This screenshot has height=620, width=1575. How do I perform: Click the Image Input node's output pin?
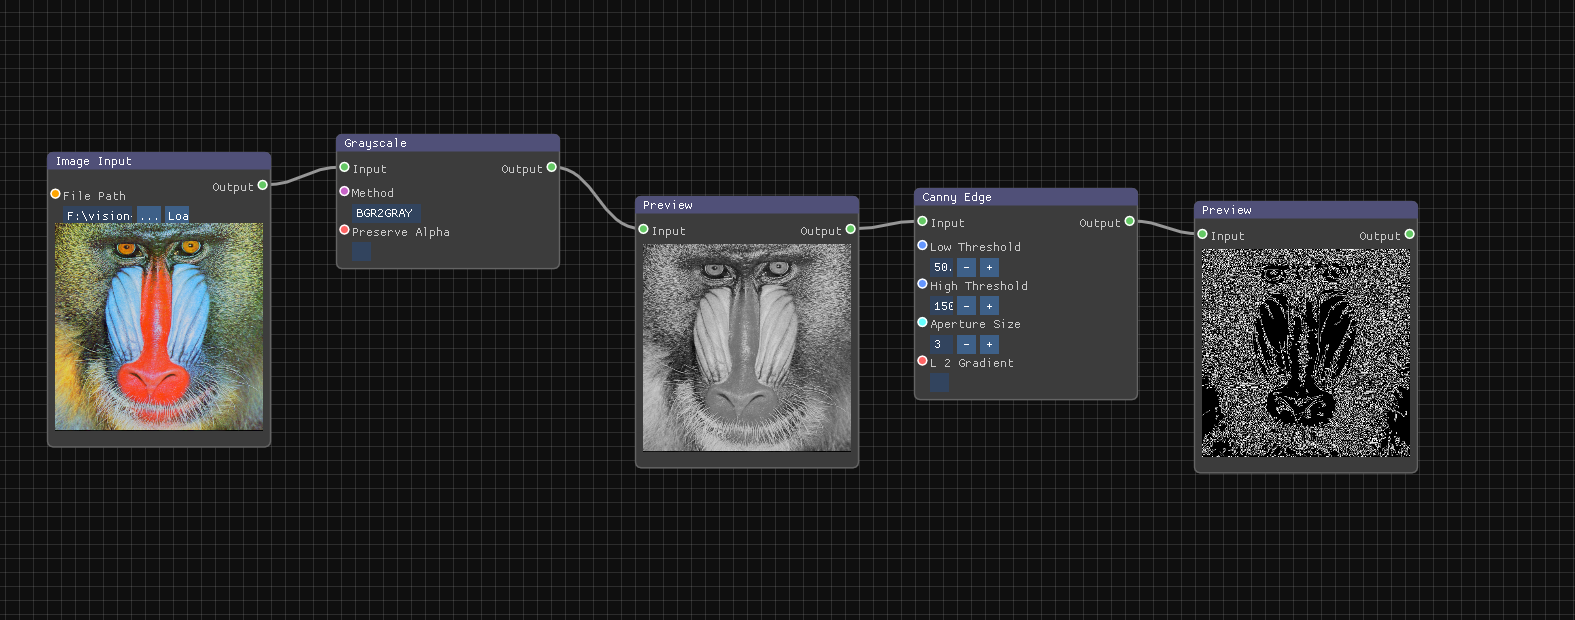tap(263, 185)
